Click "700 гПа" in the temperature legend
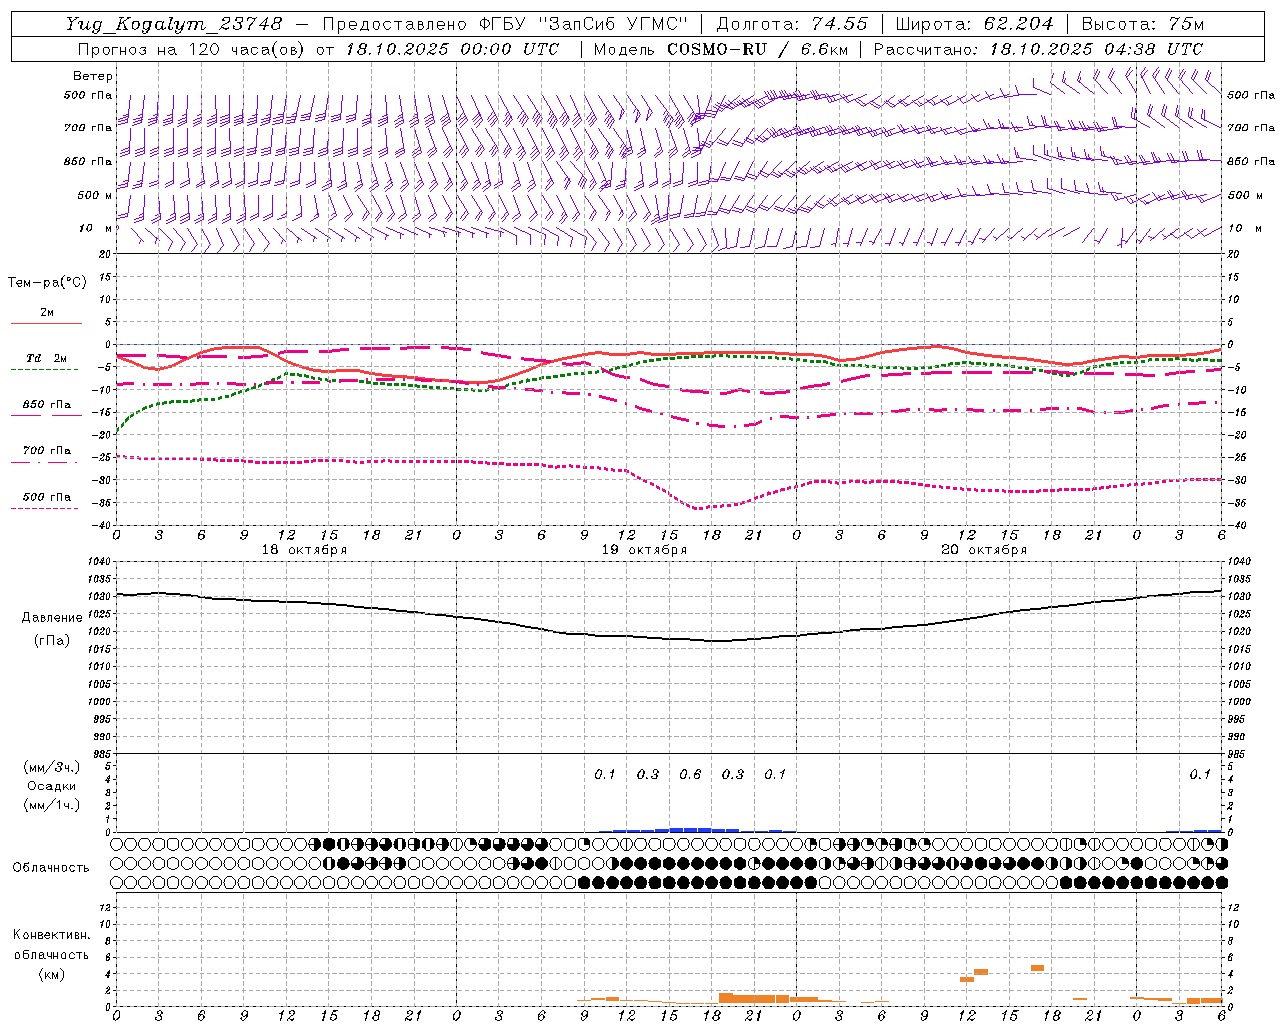This screenshot has width=1280, height=1024. click(x=47, y=451)
